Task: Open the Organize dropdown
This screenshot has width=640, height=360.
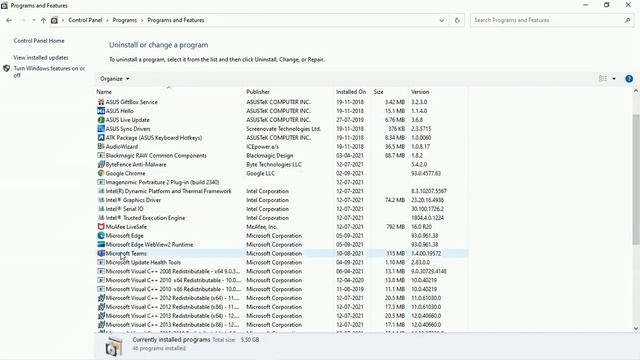Action: [114, 79]
